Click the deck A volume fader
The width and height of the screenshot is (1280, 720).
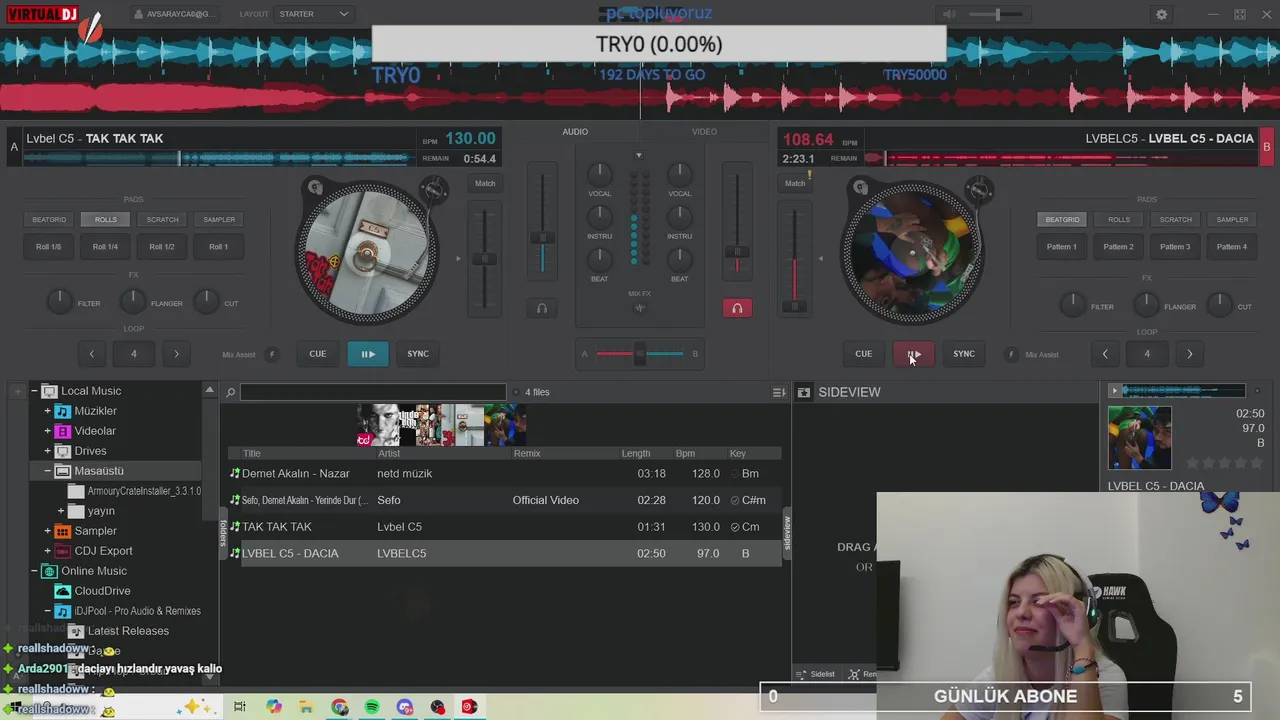pyautogui.click(x=542, y=238)
